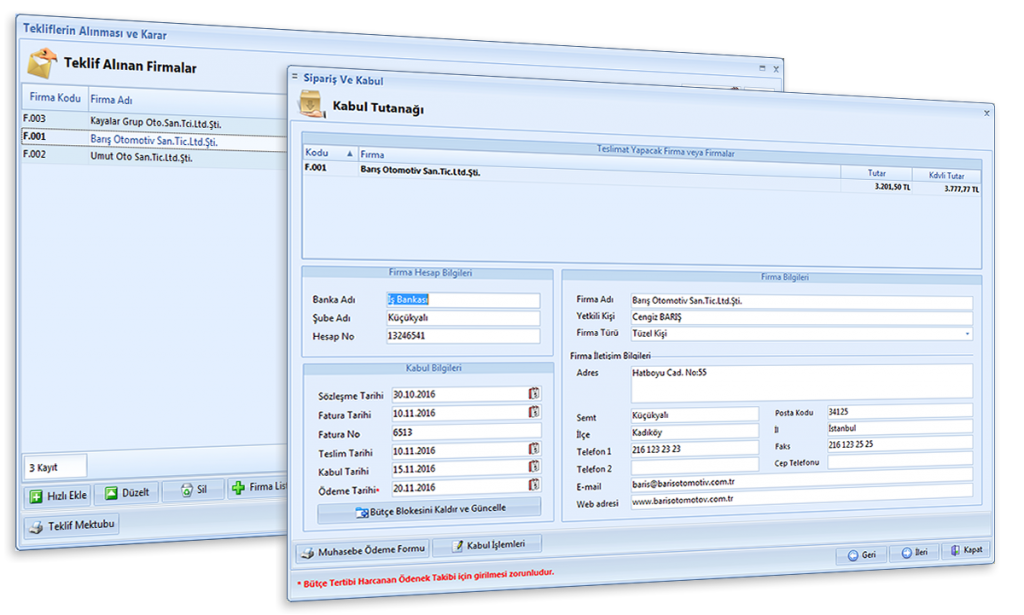Print the Teklif Mektubu letter

pos(71,526)
